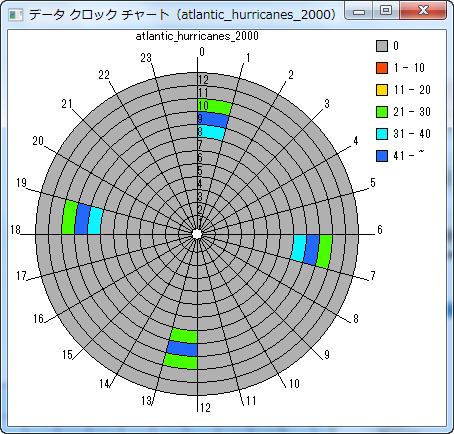Click the green cell in the hour 6 sector
Image resolution: width=454 pixels, height=434 pixels.
[x=324, y=250]
